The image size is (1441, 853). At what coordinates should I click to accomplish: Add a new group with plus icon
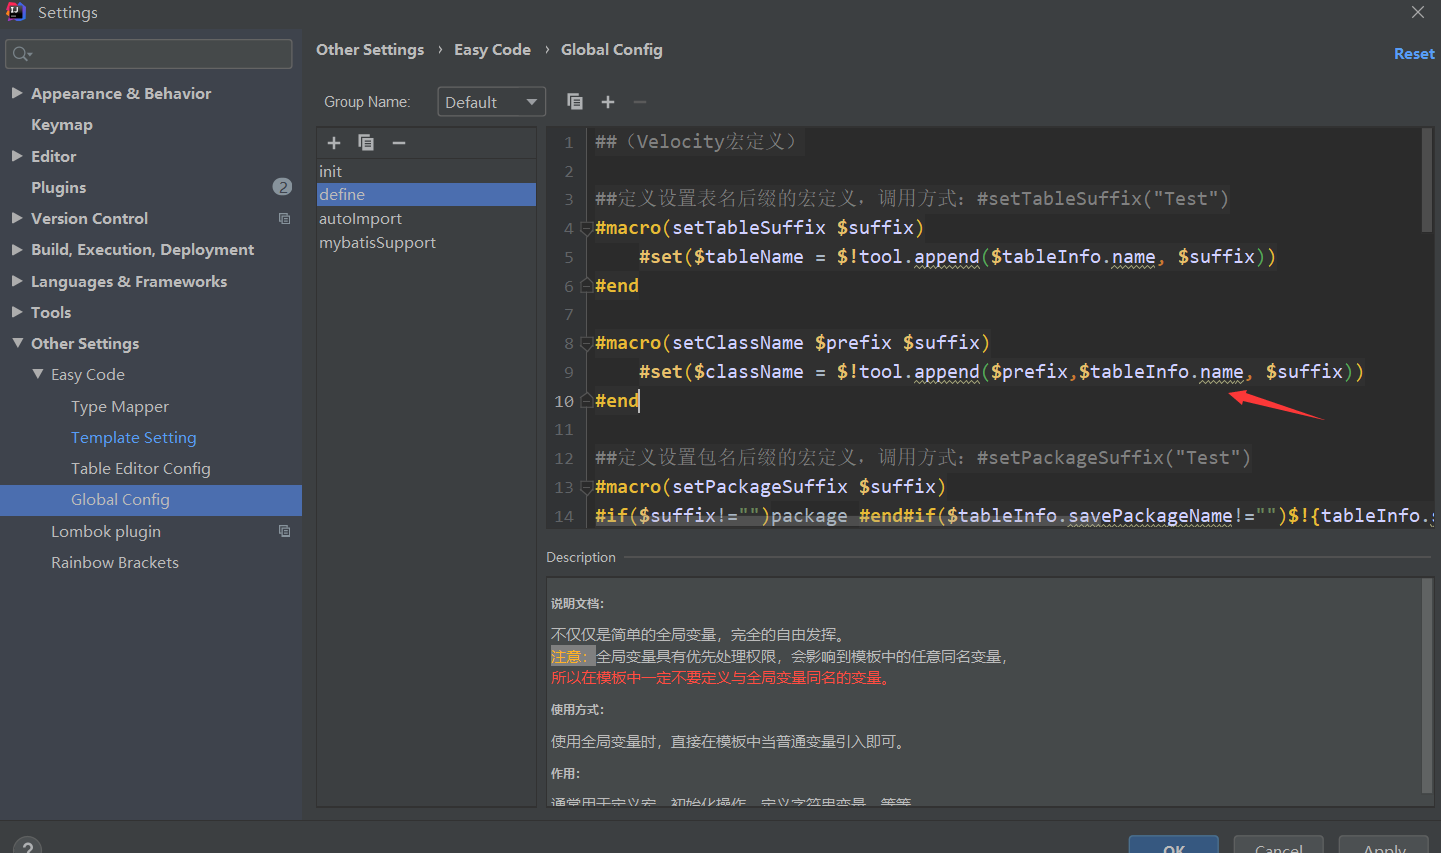[x=607, y=102]
